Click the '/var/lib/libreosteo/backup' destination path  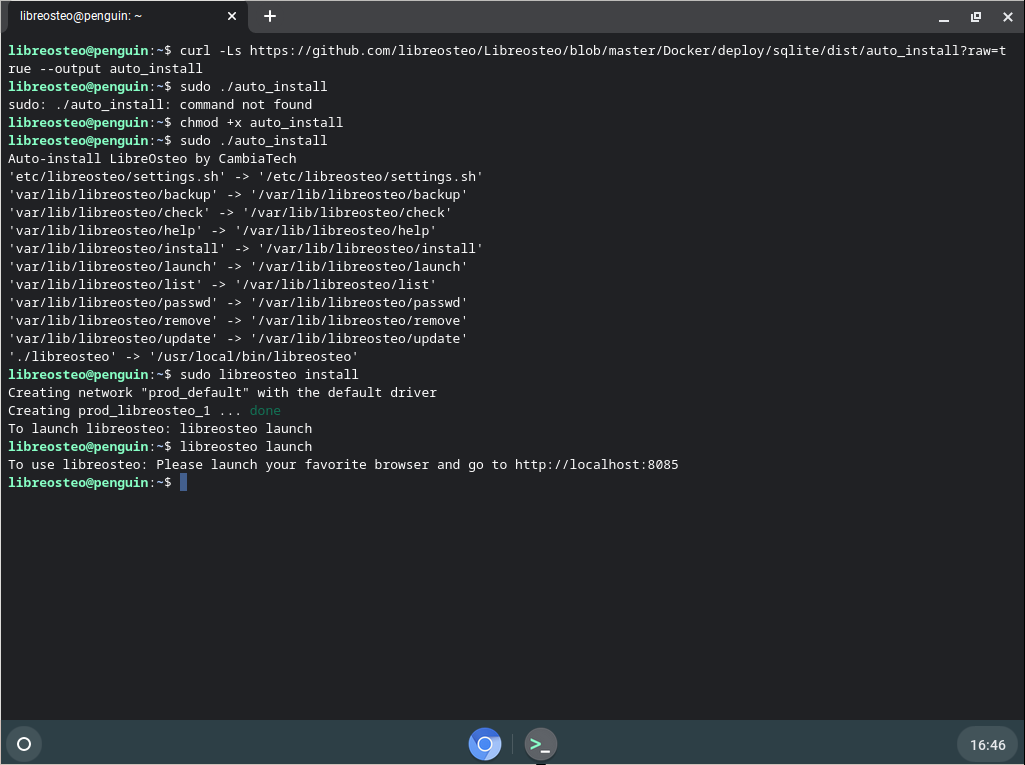point(359,195)
